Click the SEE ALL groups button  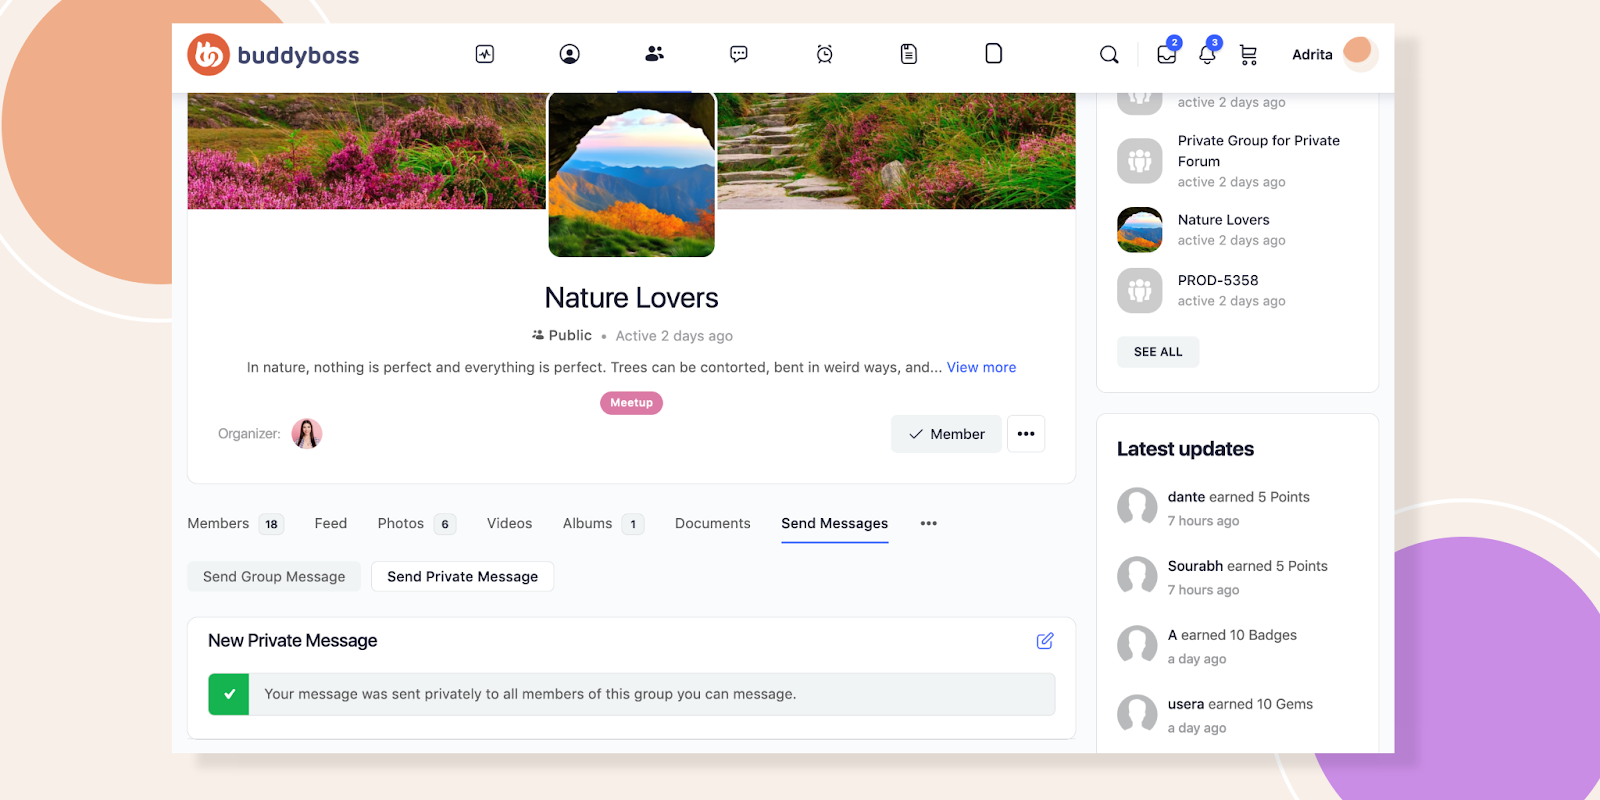click(x=1158, y=352)
